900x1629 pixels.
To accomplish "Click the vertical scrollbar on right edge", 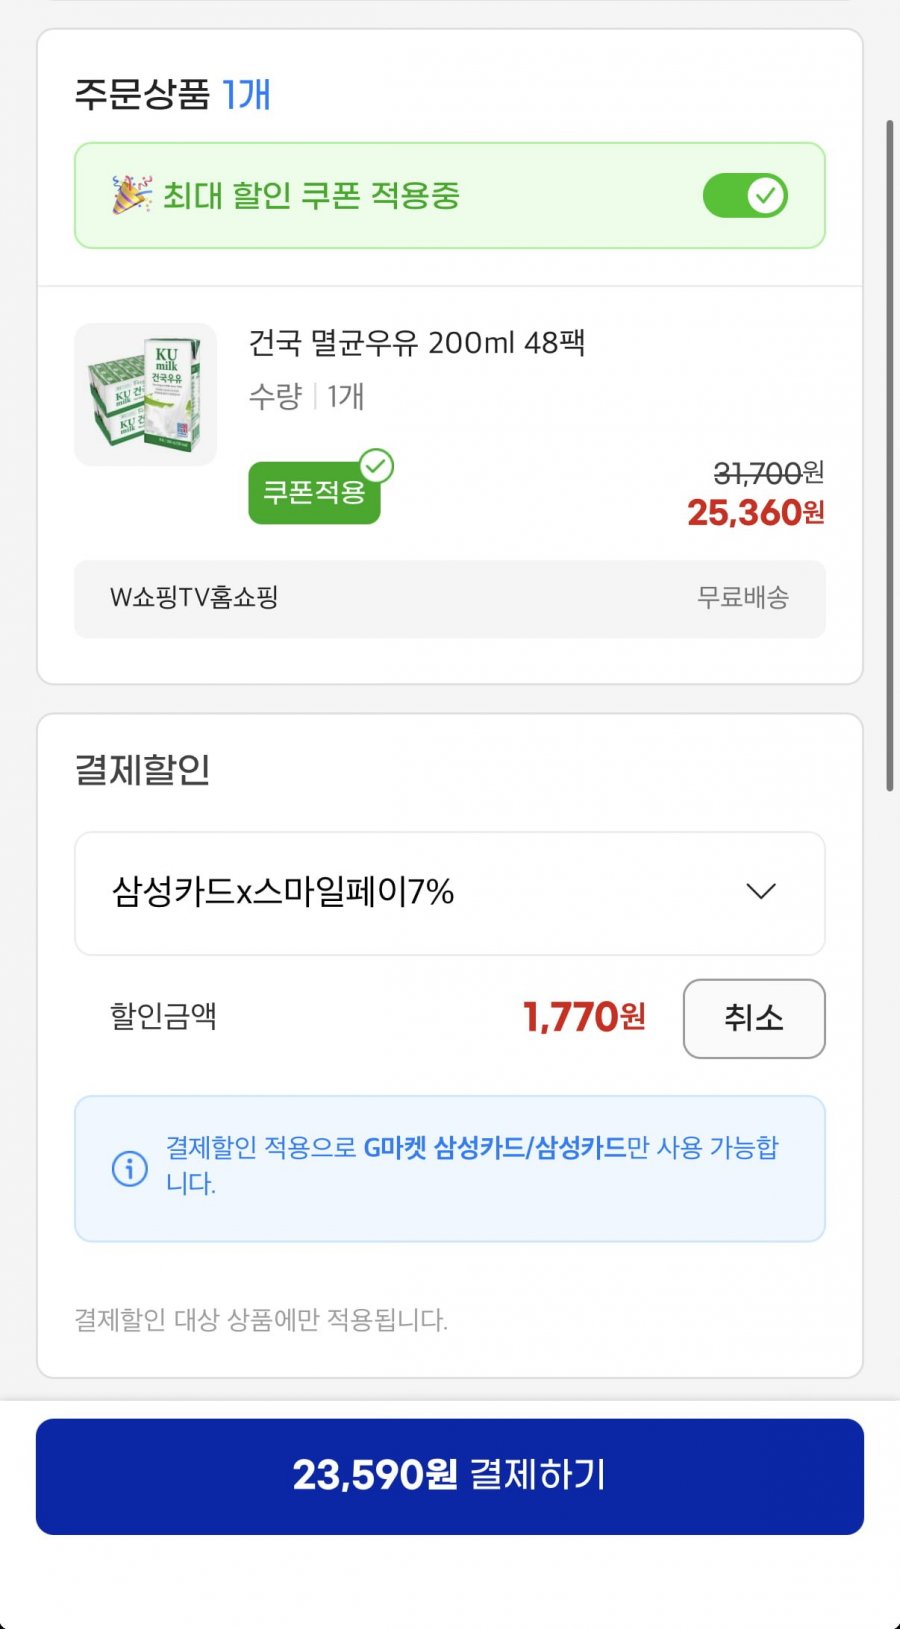I will pyautogui.click(x=889, y=455).
